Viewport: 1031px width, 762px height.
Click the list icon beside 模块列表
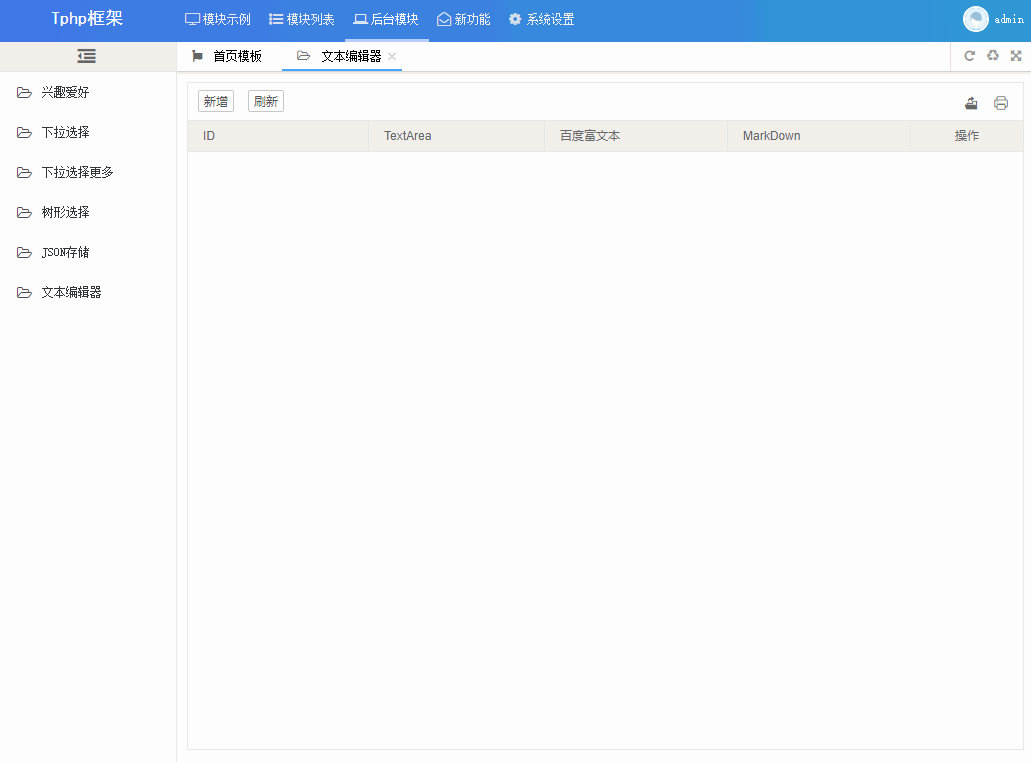point(276,20)
